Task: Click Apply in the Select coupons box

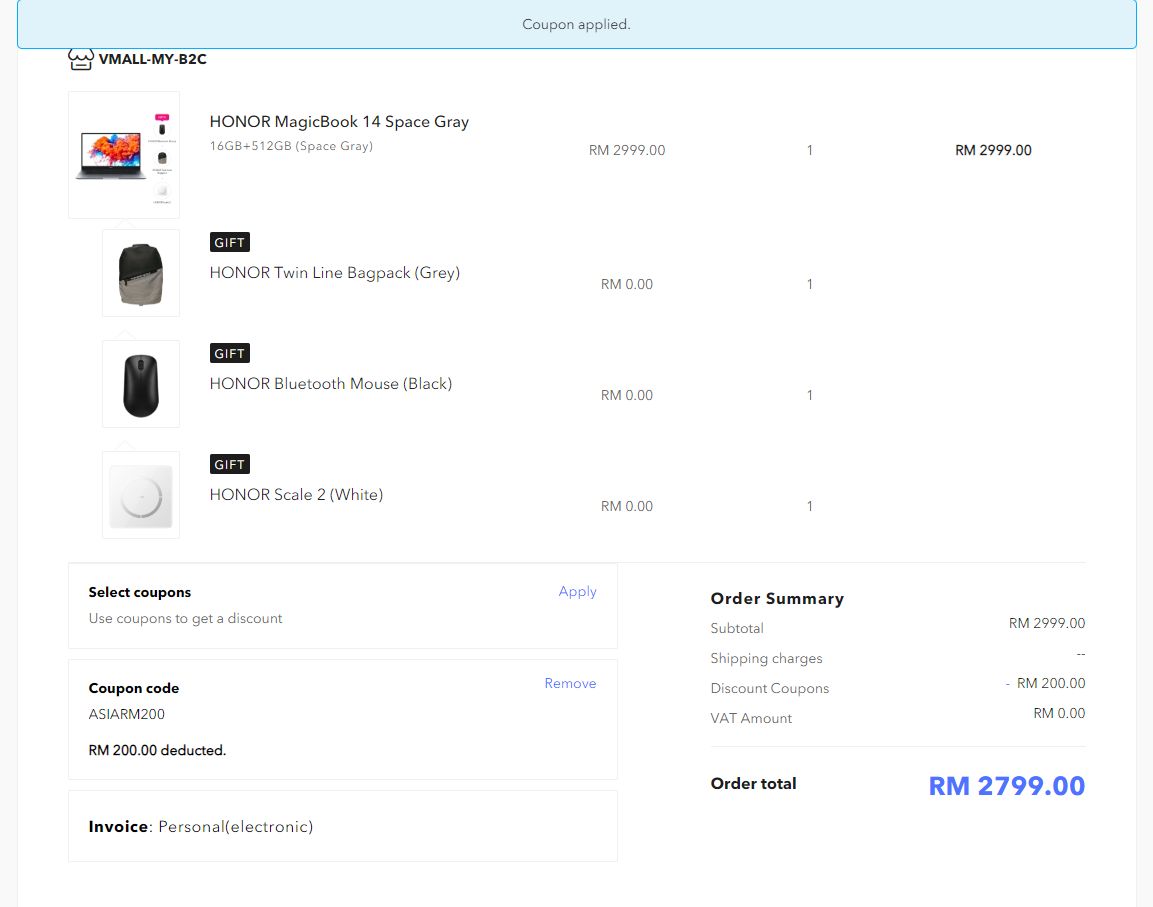Action: pyautogui.click(x=577, y=592)
